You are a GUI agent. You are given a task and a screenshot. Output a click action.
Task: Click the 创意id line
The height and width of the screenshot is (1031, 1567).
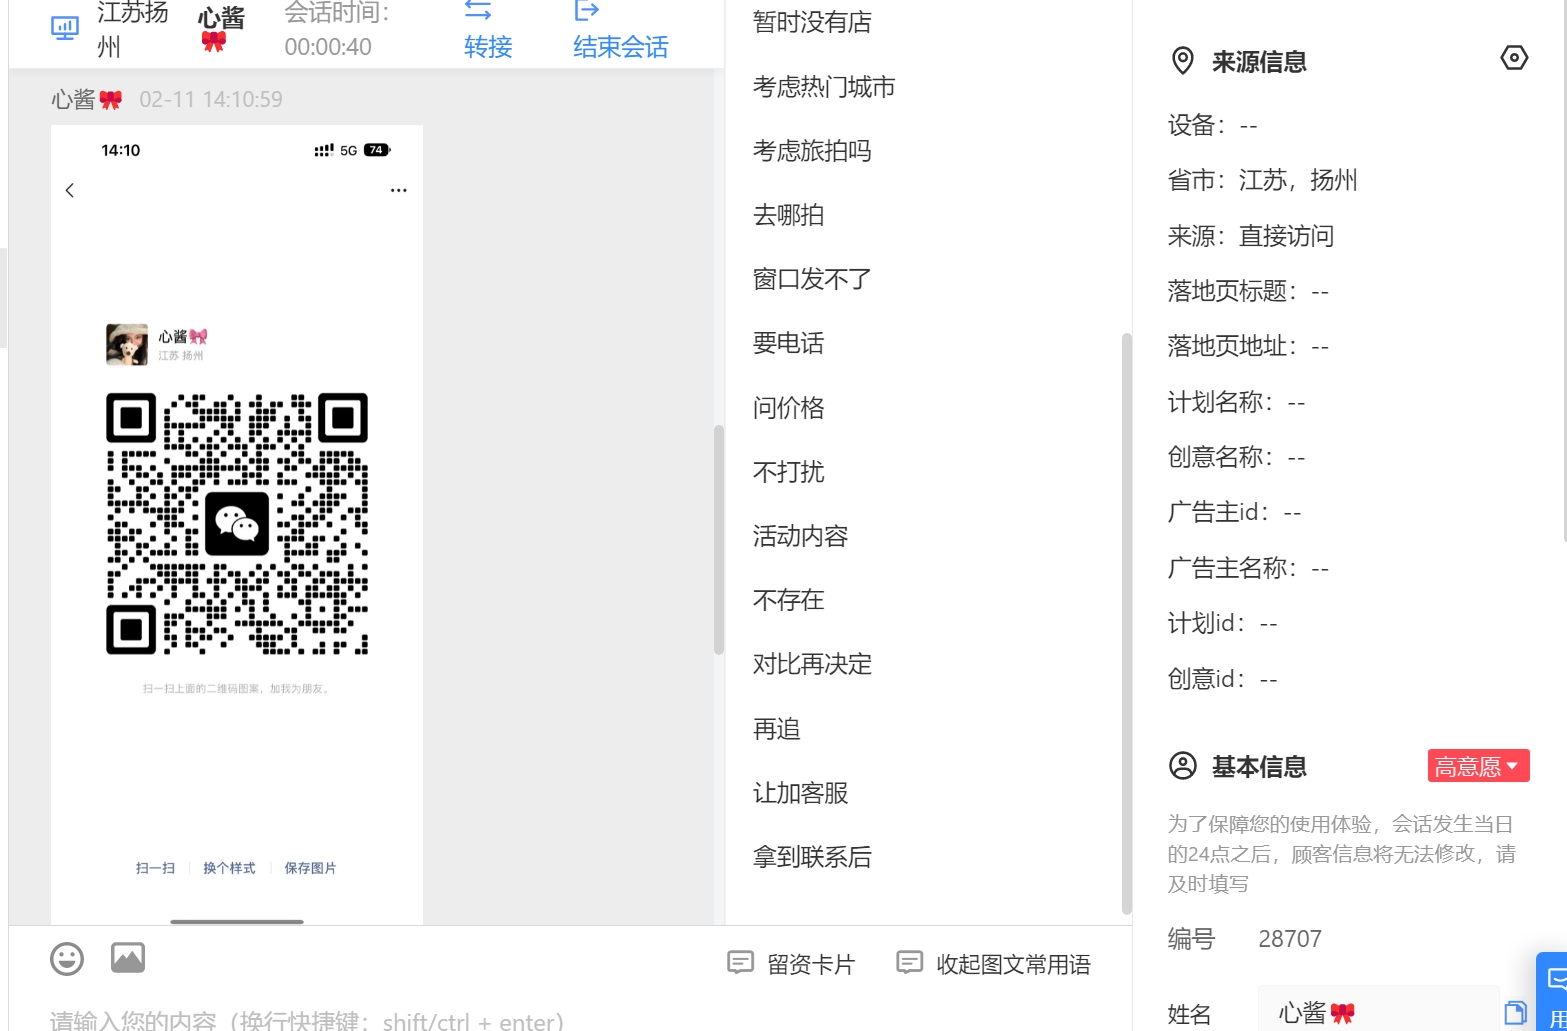tap(1222, 679)
